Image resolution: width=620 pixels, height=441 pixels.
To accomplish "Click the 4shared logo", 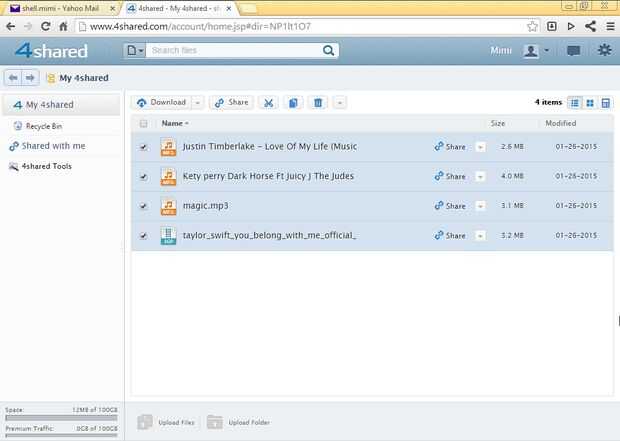I will (51, 51).
